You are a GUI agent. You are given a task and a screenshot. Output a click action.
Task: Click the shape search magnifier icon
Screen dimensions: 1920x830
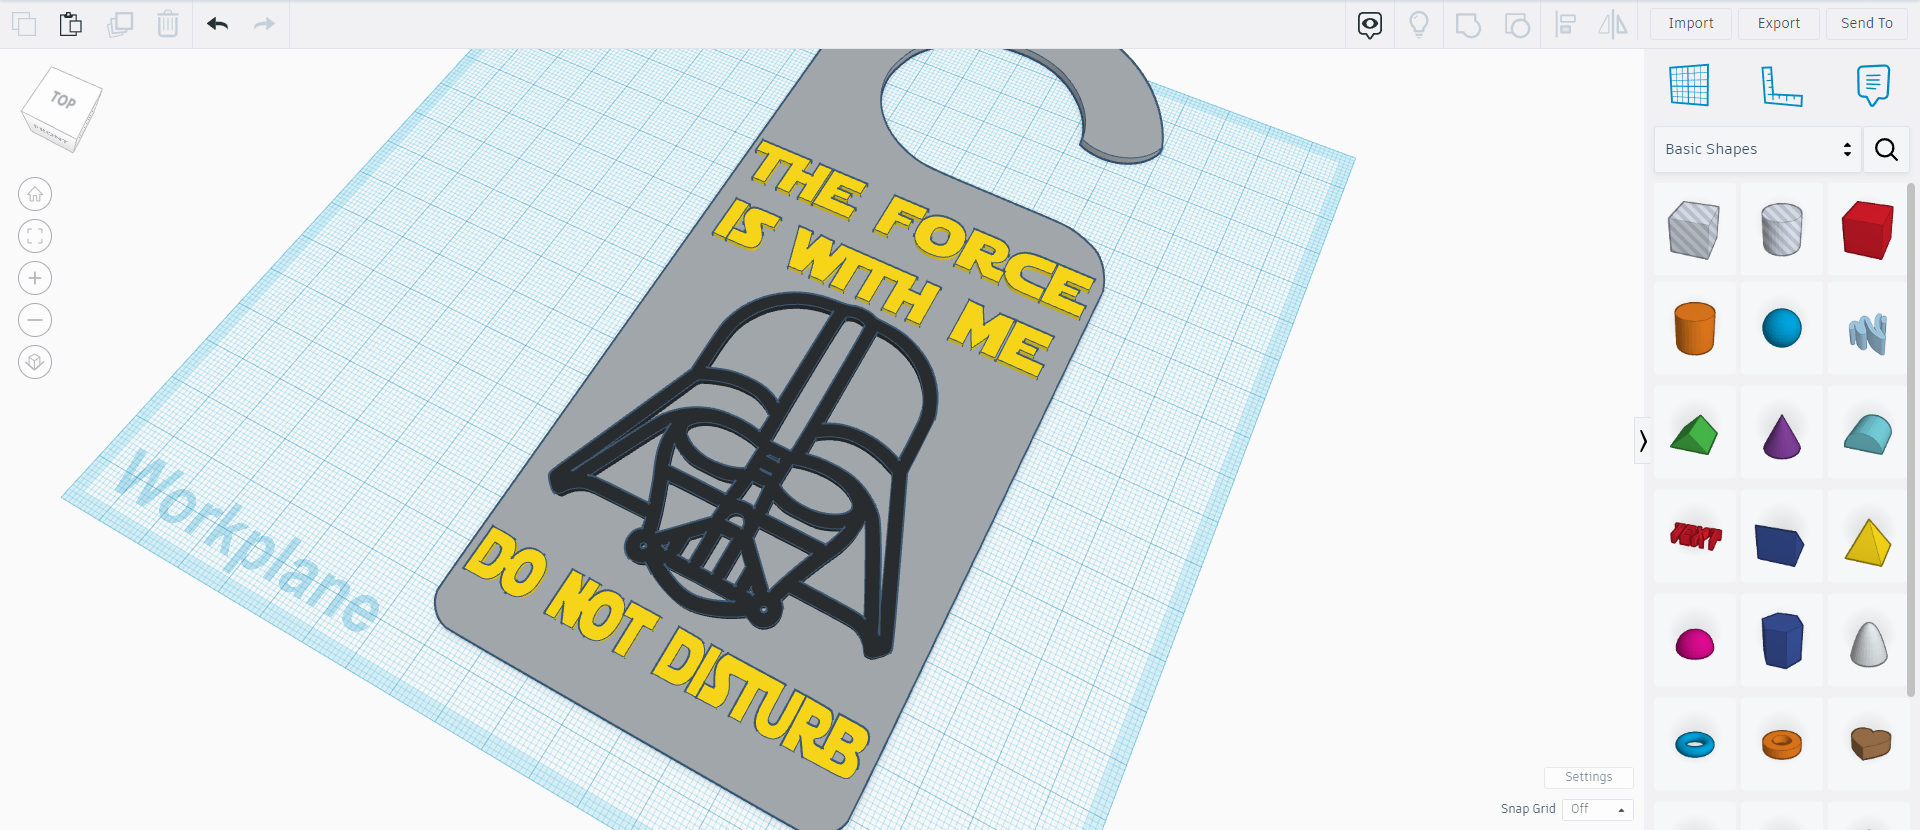pyautogui.click(x=1886, y=149)
